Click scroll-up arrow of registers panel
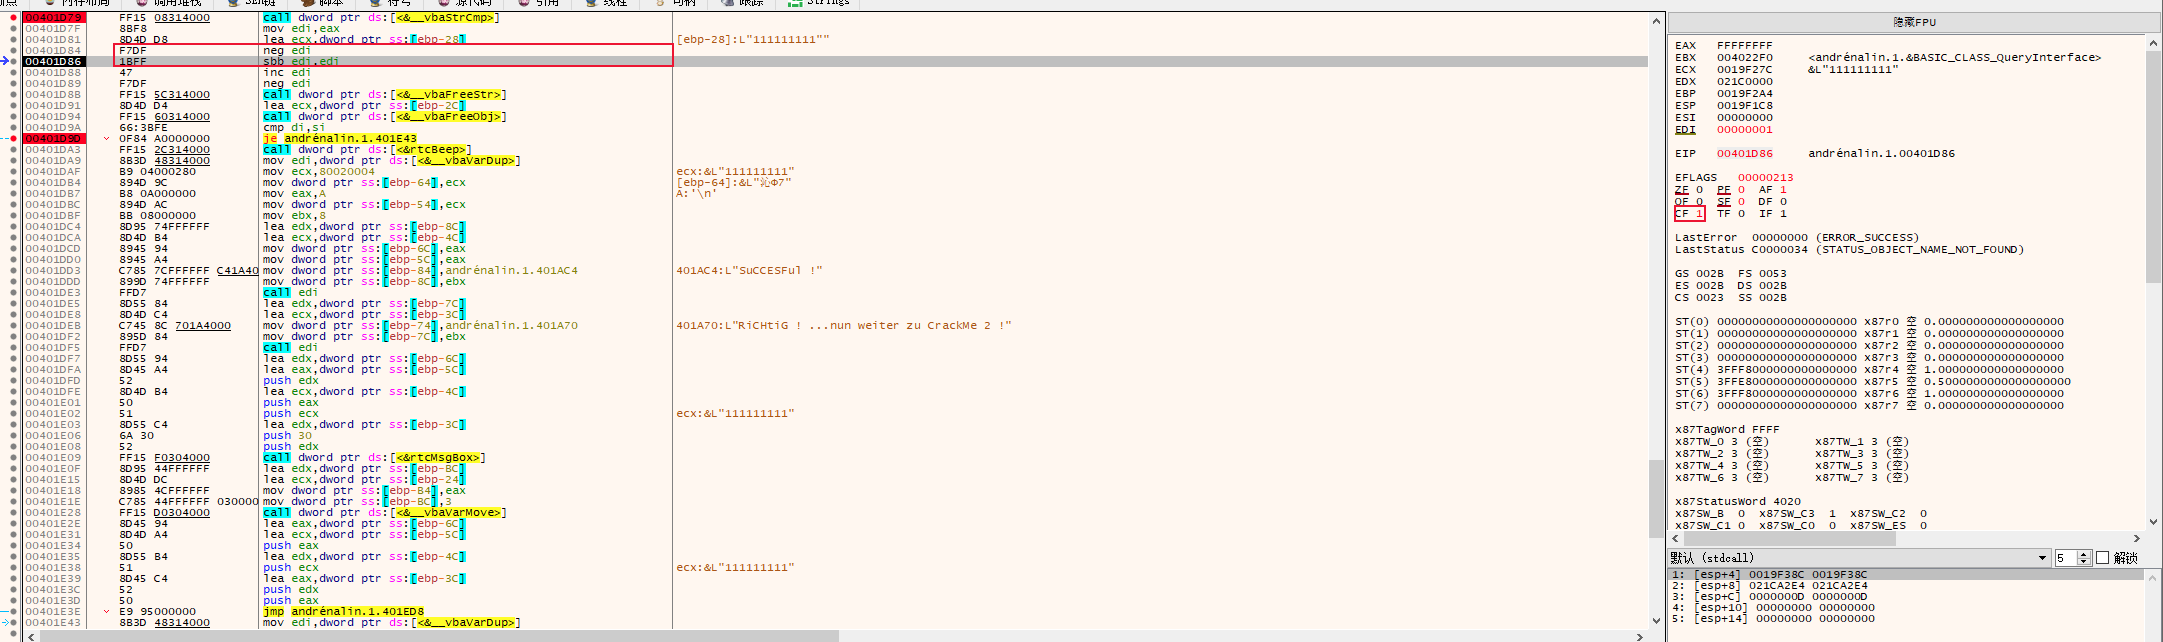The width and height of the screenshot is (2163, 642). click(2153, 43)
